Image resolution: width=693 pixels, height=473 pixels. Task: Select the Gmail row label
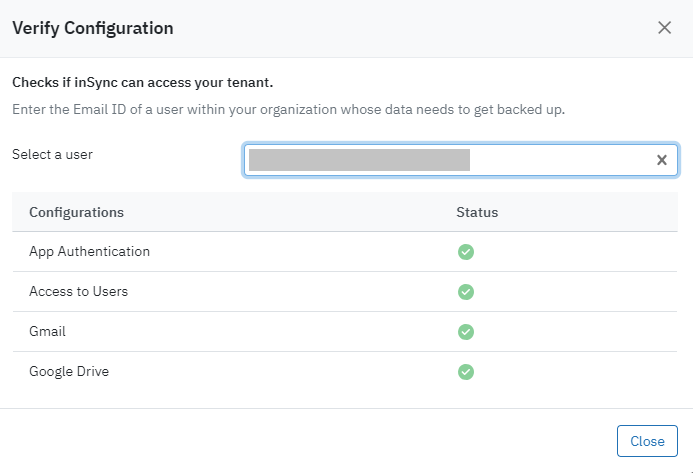click(x=47, y=331)
